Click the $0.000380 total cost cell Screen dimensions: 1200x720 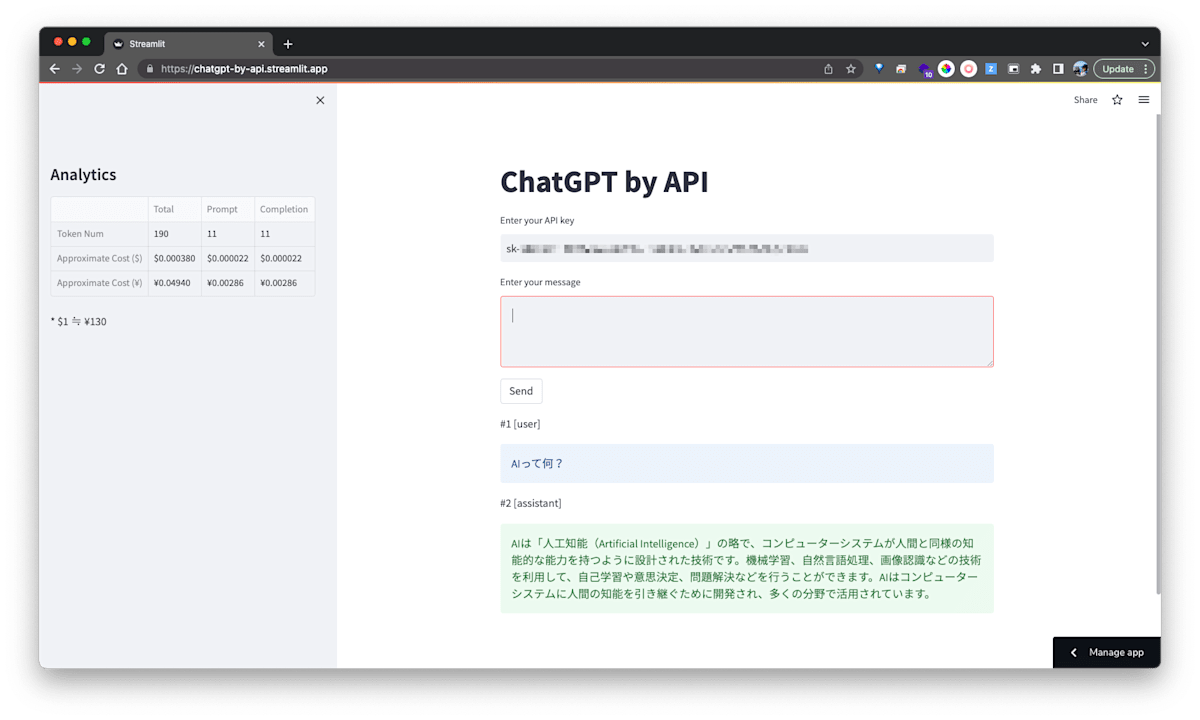tap(175, 258)
